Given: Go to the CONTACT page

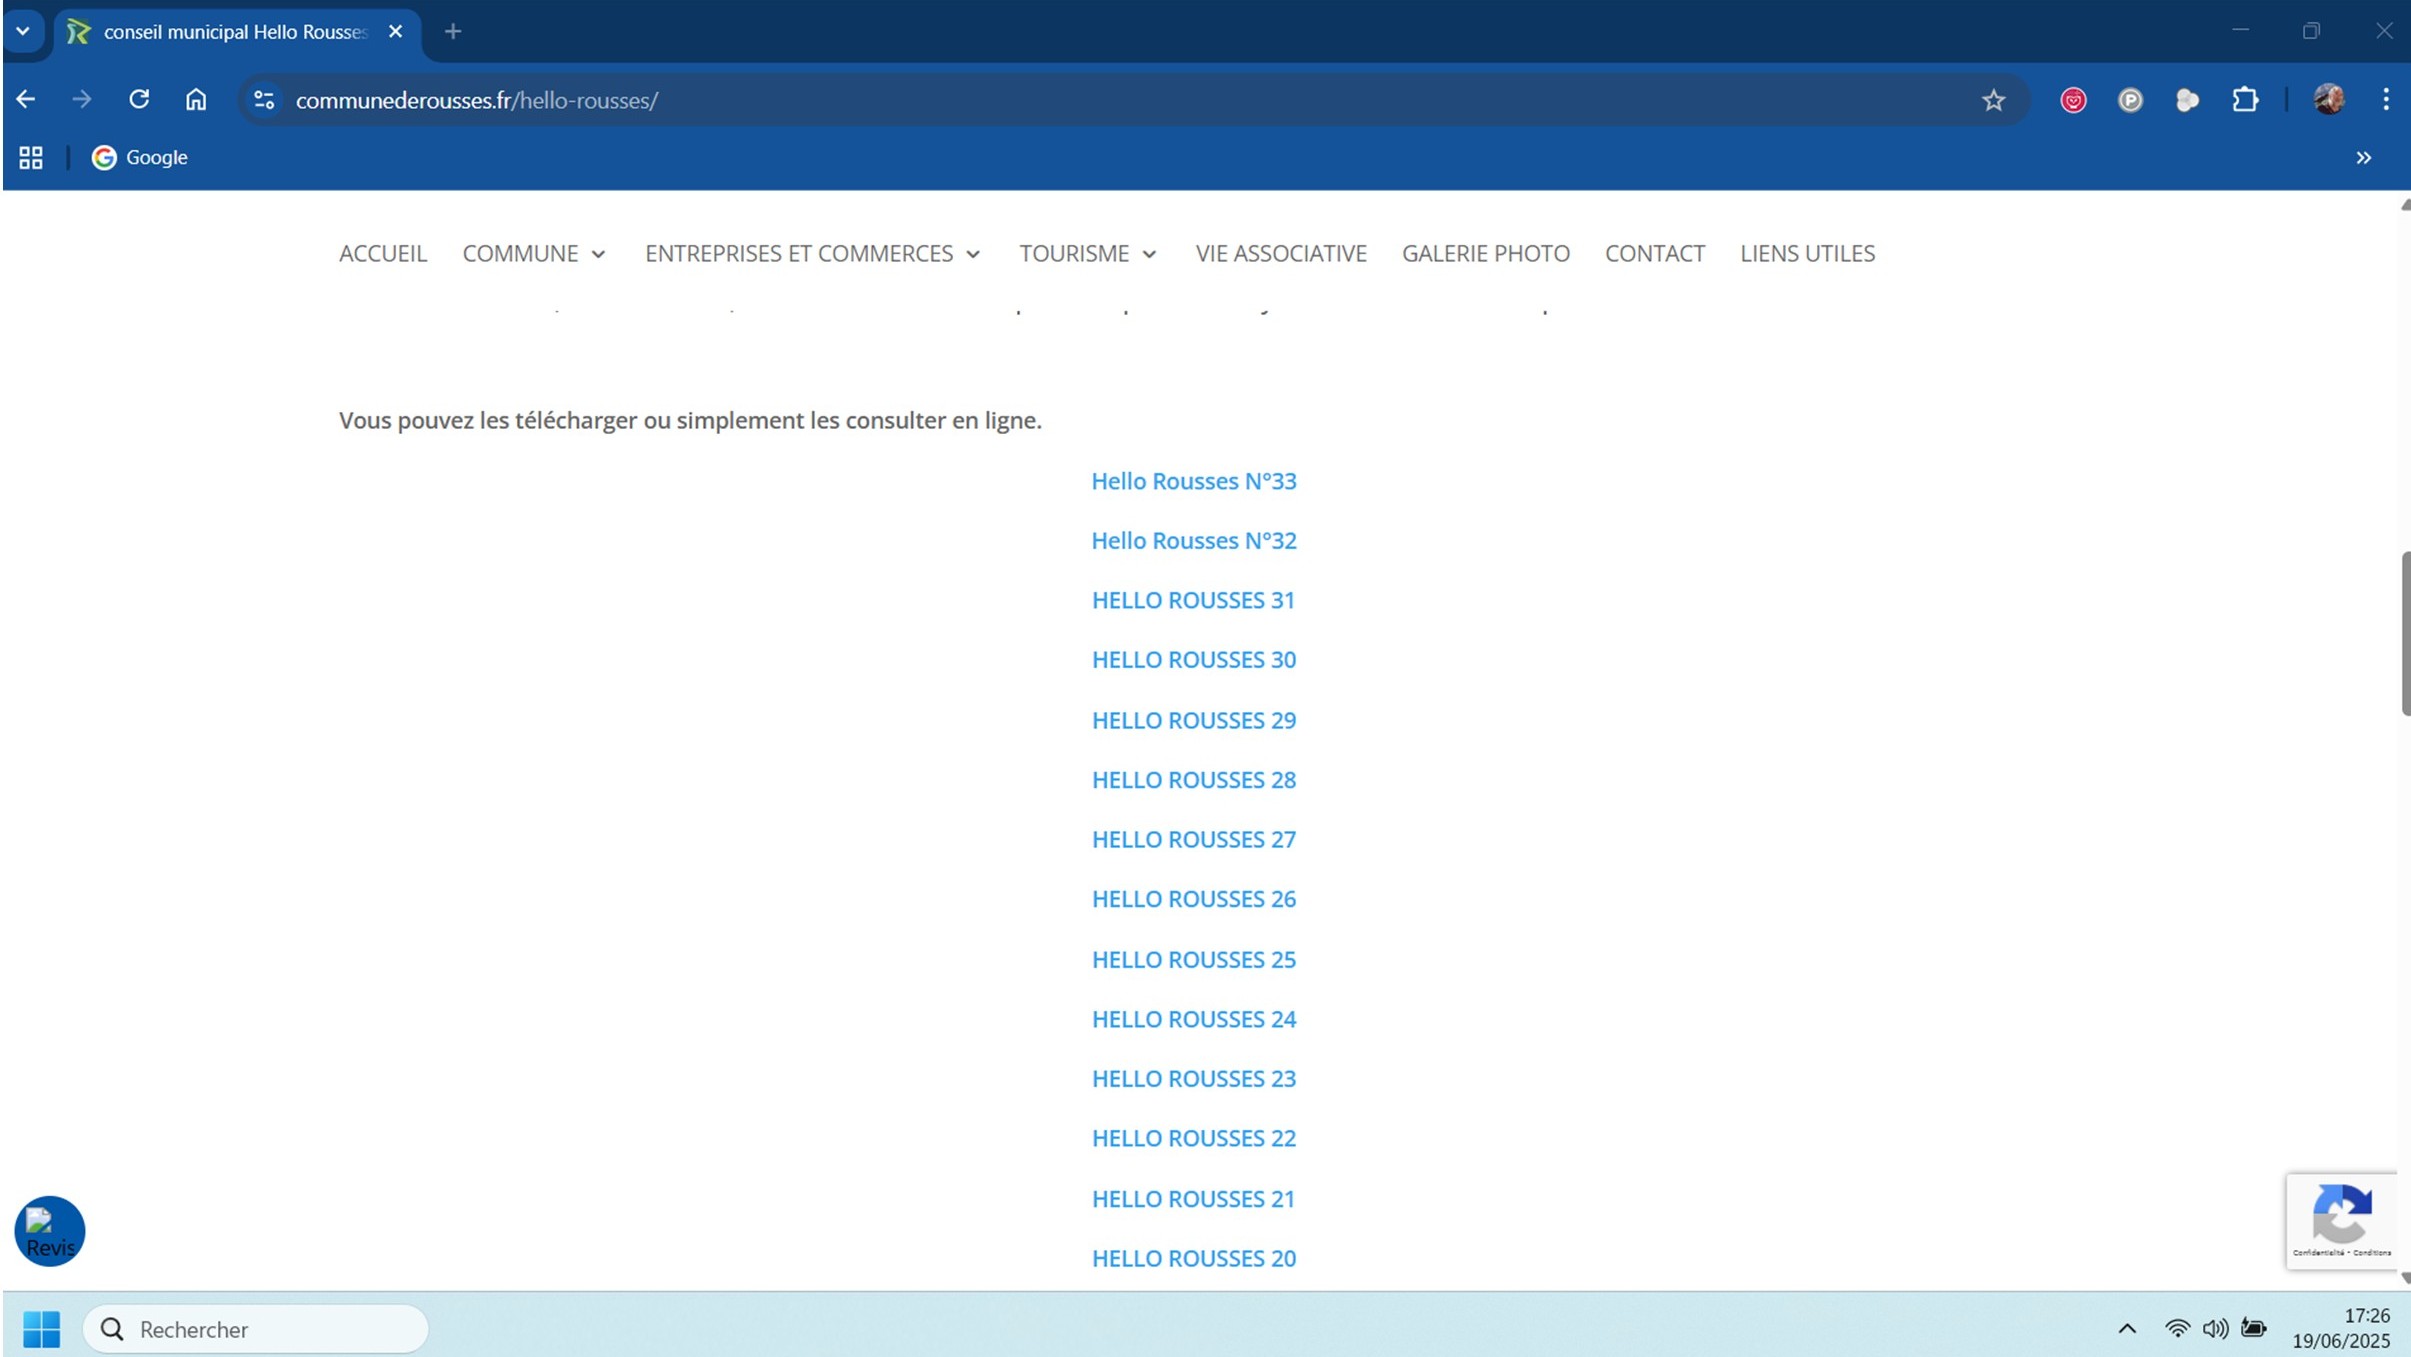Looking at the screenshot, I should (1654, 253).
